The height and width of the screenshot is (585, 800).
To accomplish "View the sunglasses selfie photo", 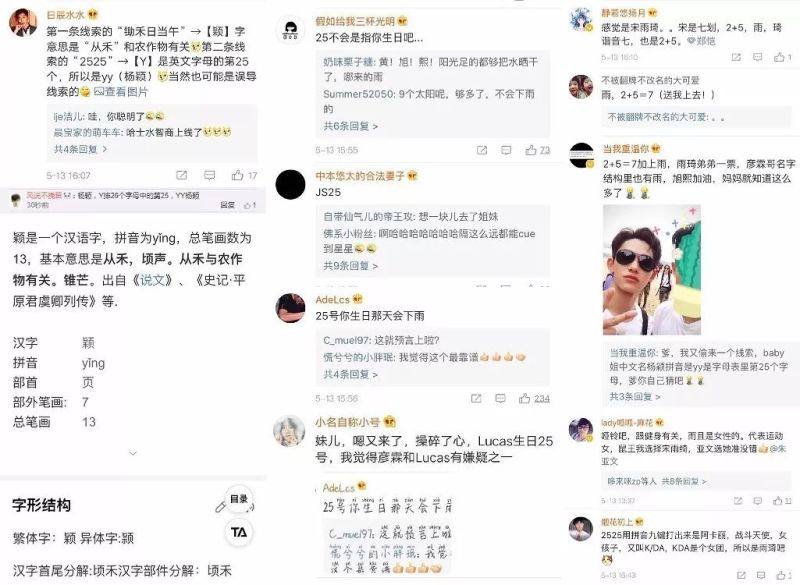I will [x=652, y=270].
